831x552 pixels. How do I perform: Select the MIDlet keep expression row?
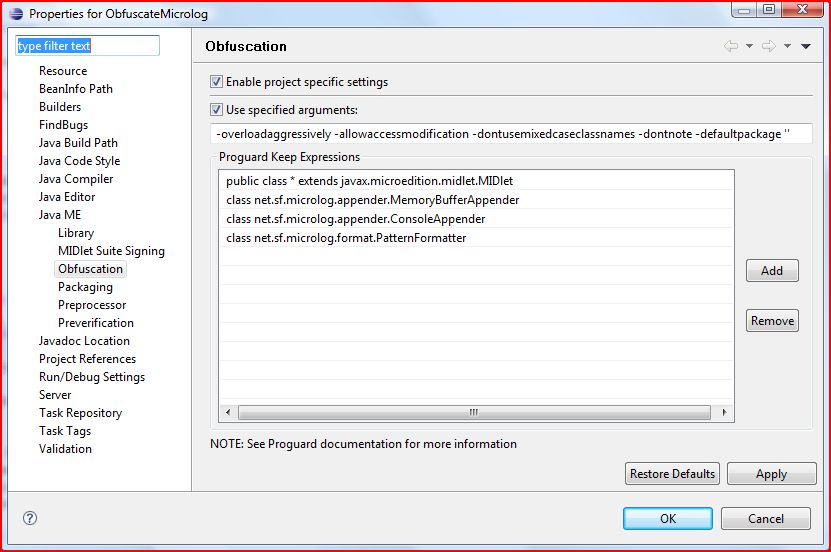click(476, 181)
